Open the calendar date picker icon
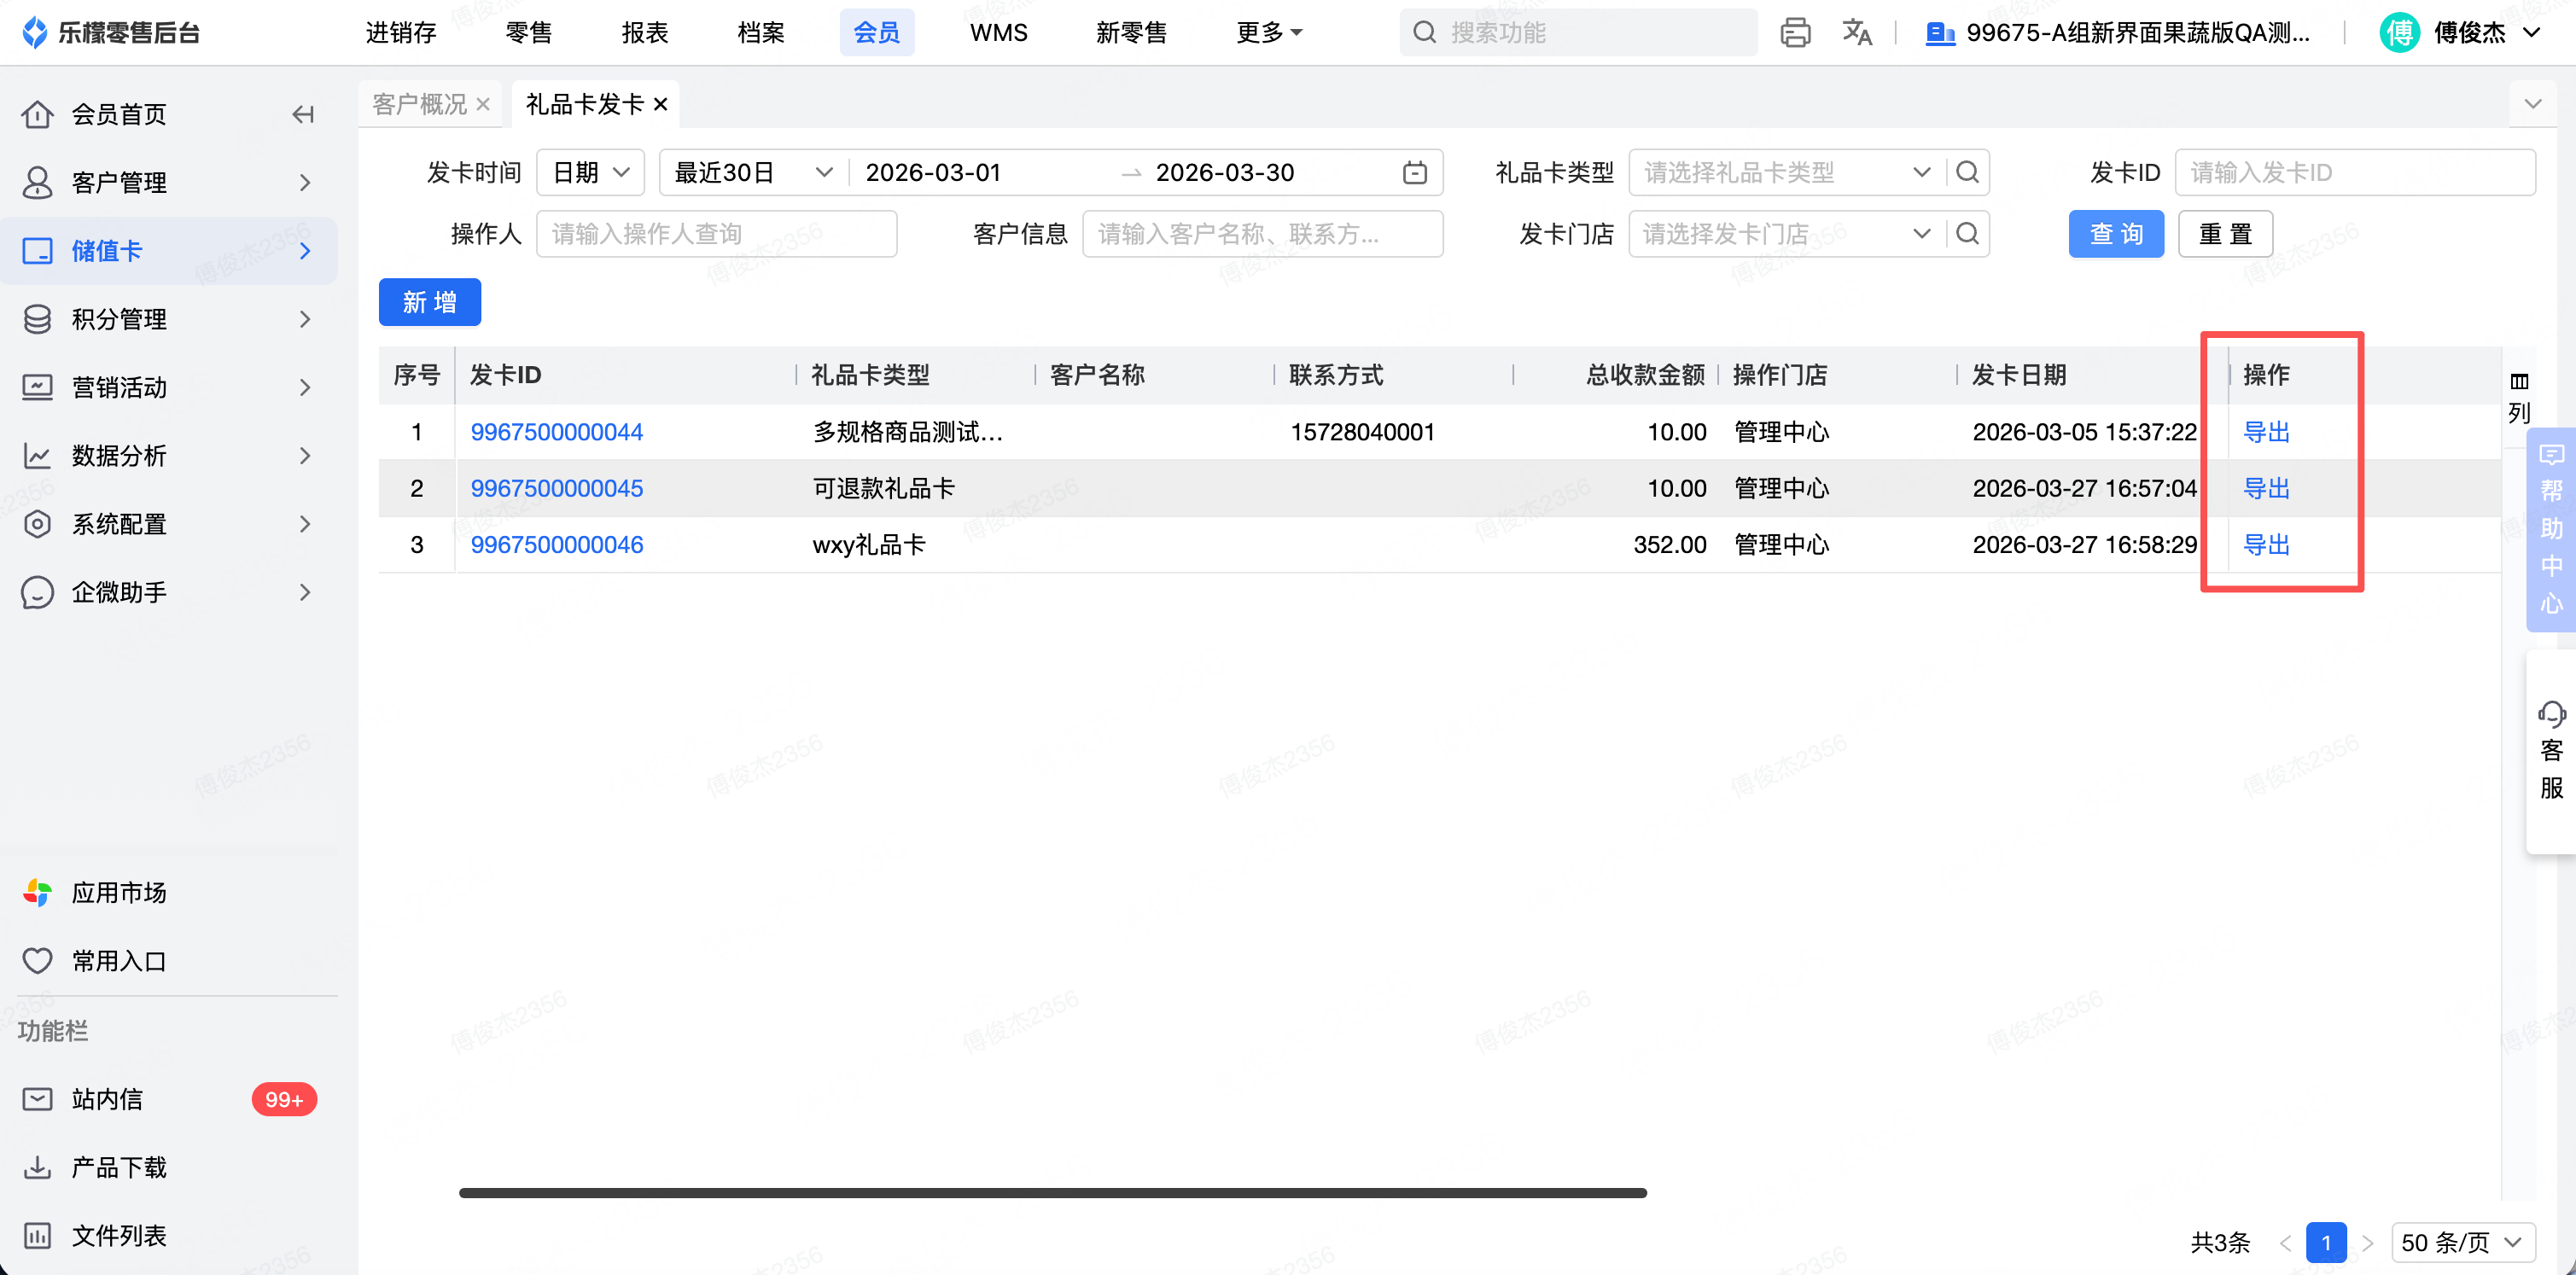The image size is (2576, 1275). 1414,173
